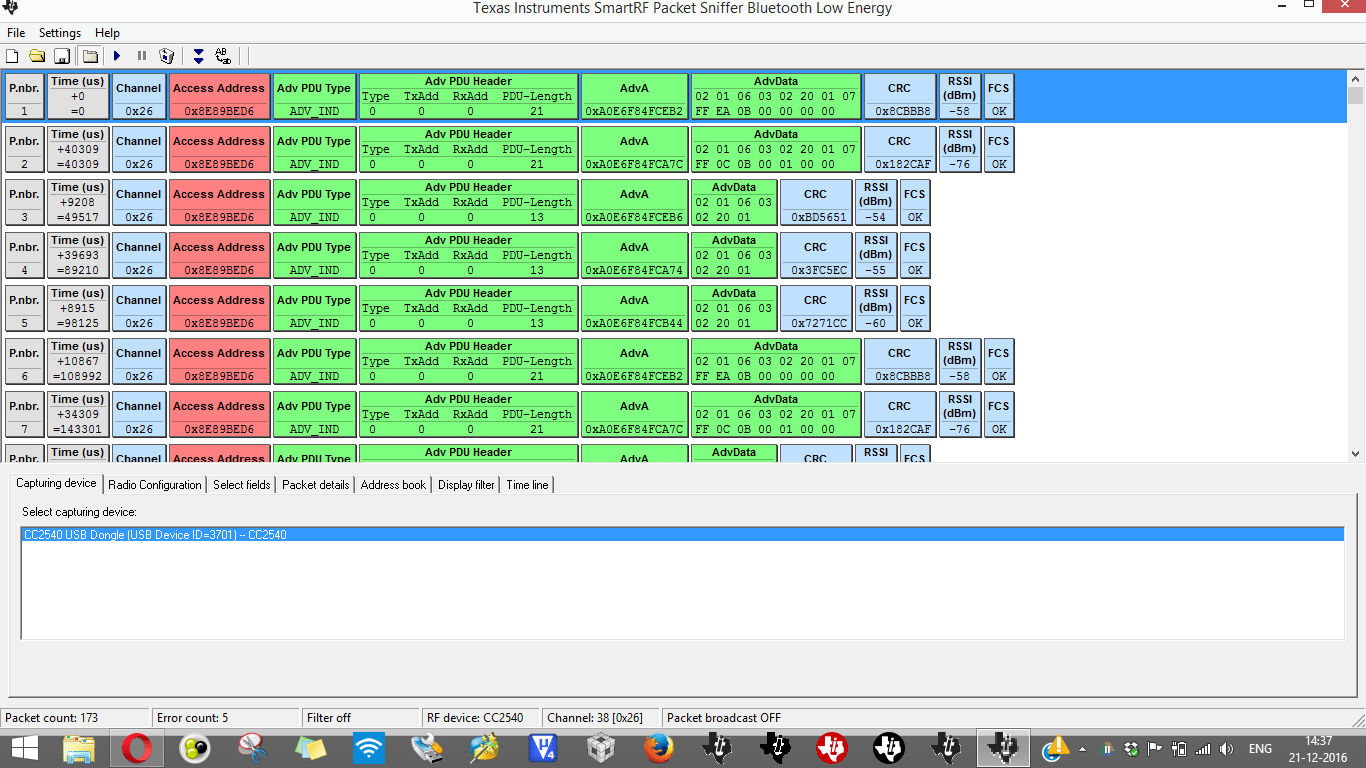
Task: Clear captured packets with the trash icon
Action: click(167, 56)
